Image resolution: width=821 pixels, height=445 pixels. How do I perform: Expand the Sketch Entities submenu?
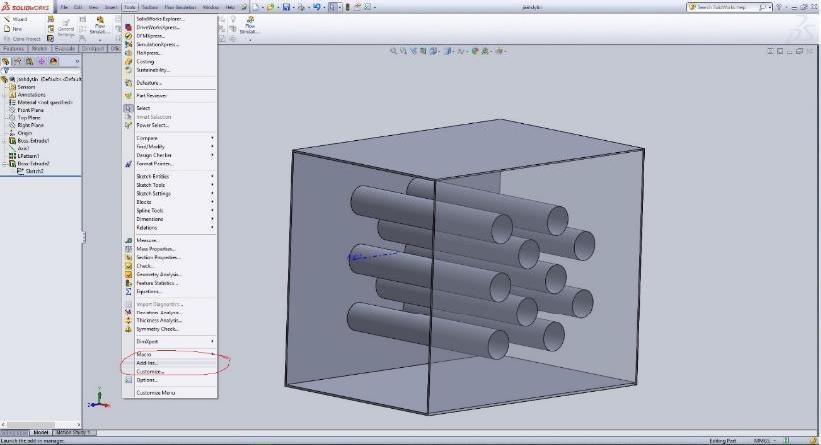click(x=170, y=176)
